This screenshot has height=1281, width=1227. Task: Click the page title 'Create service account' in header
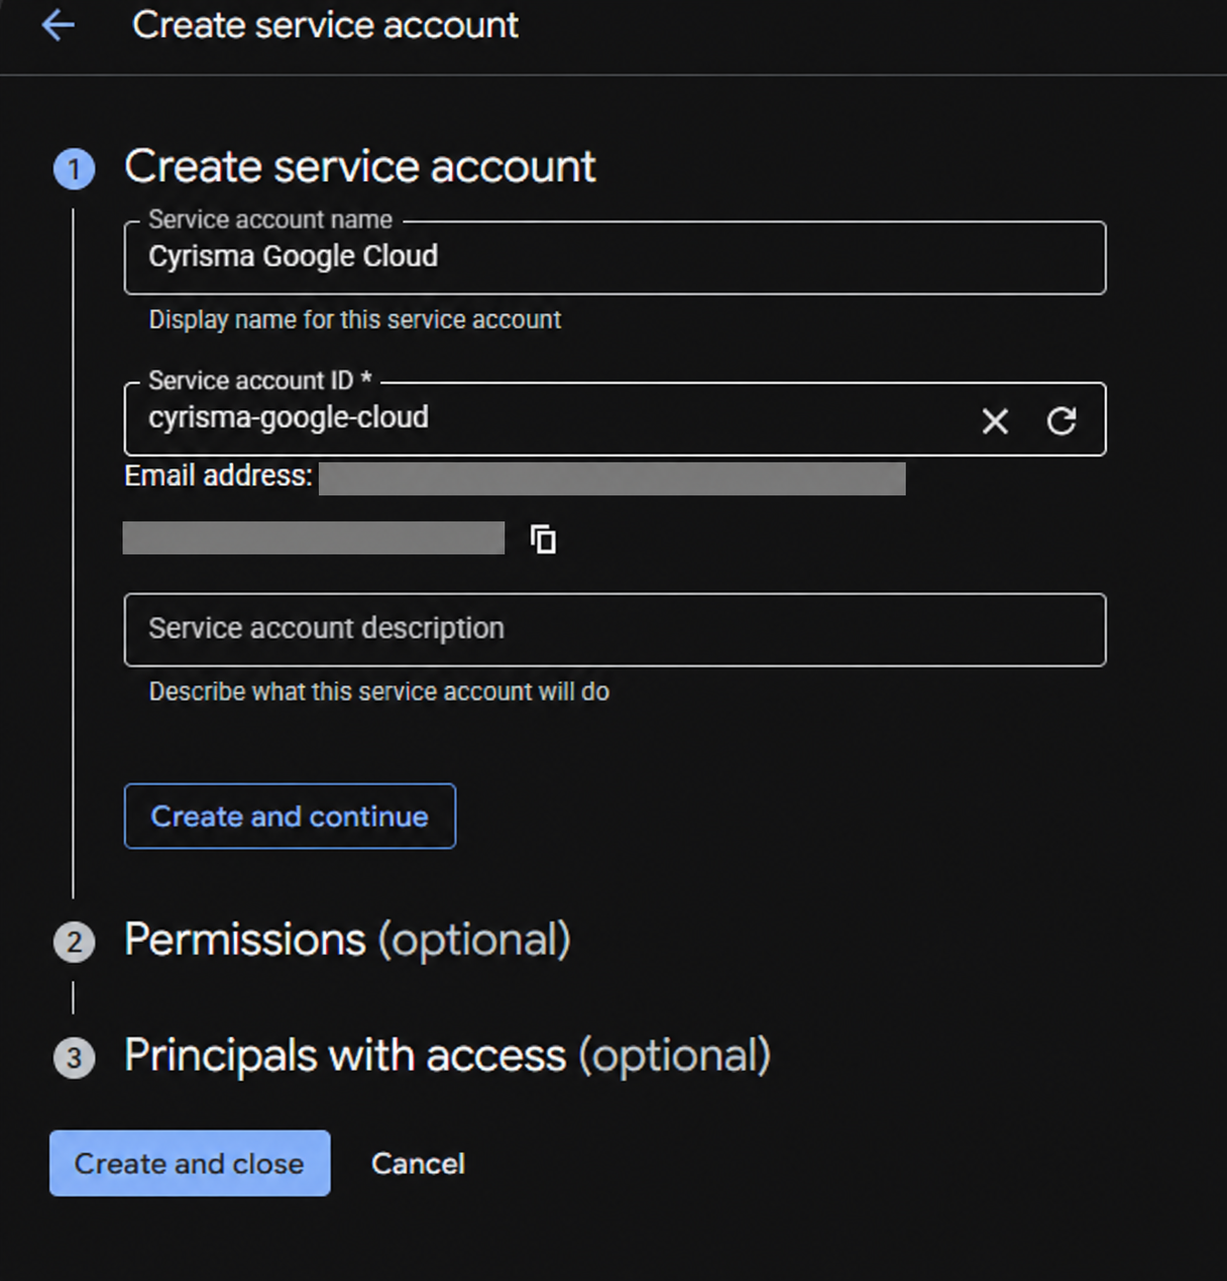(x=326, y=25)
